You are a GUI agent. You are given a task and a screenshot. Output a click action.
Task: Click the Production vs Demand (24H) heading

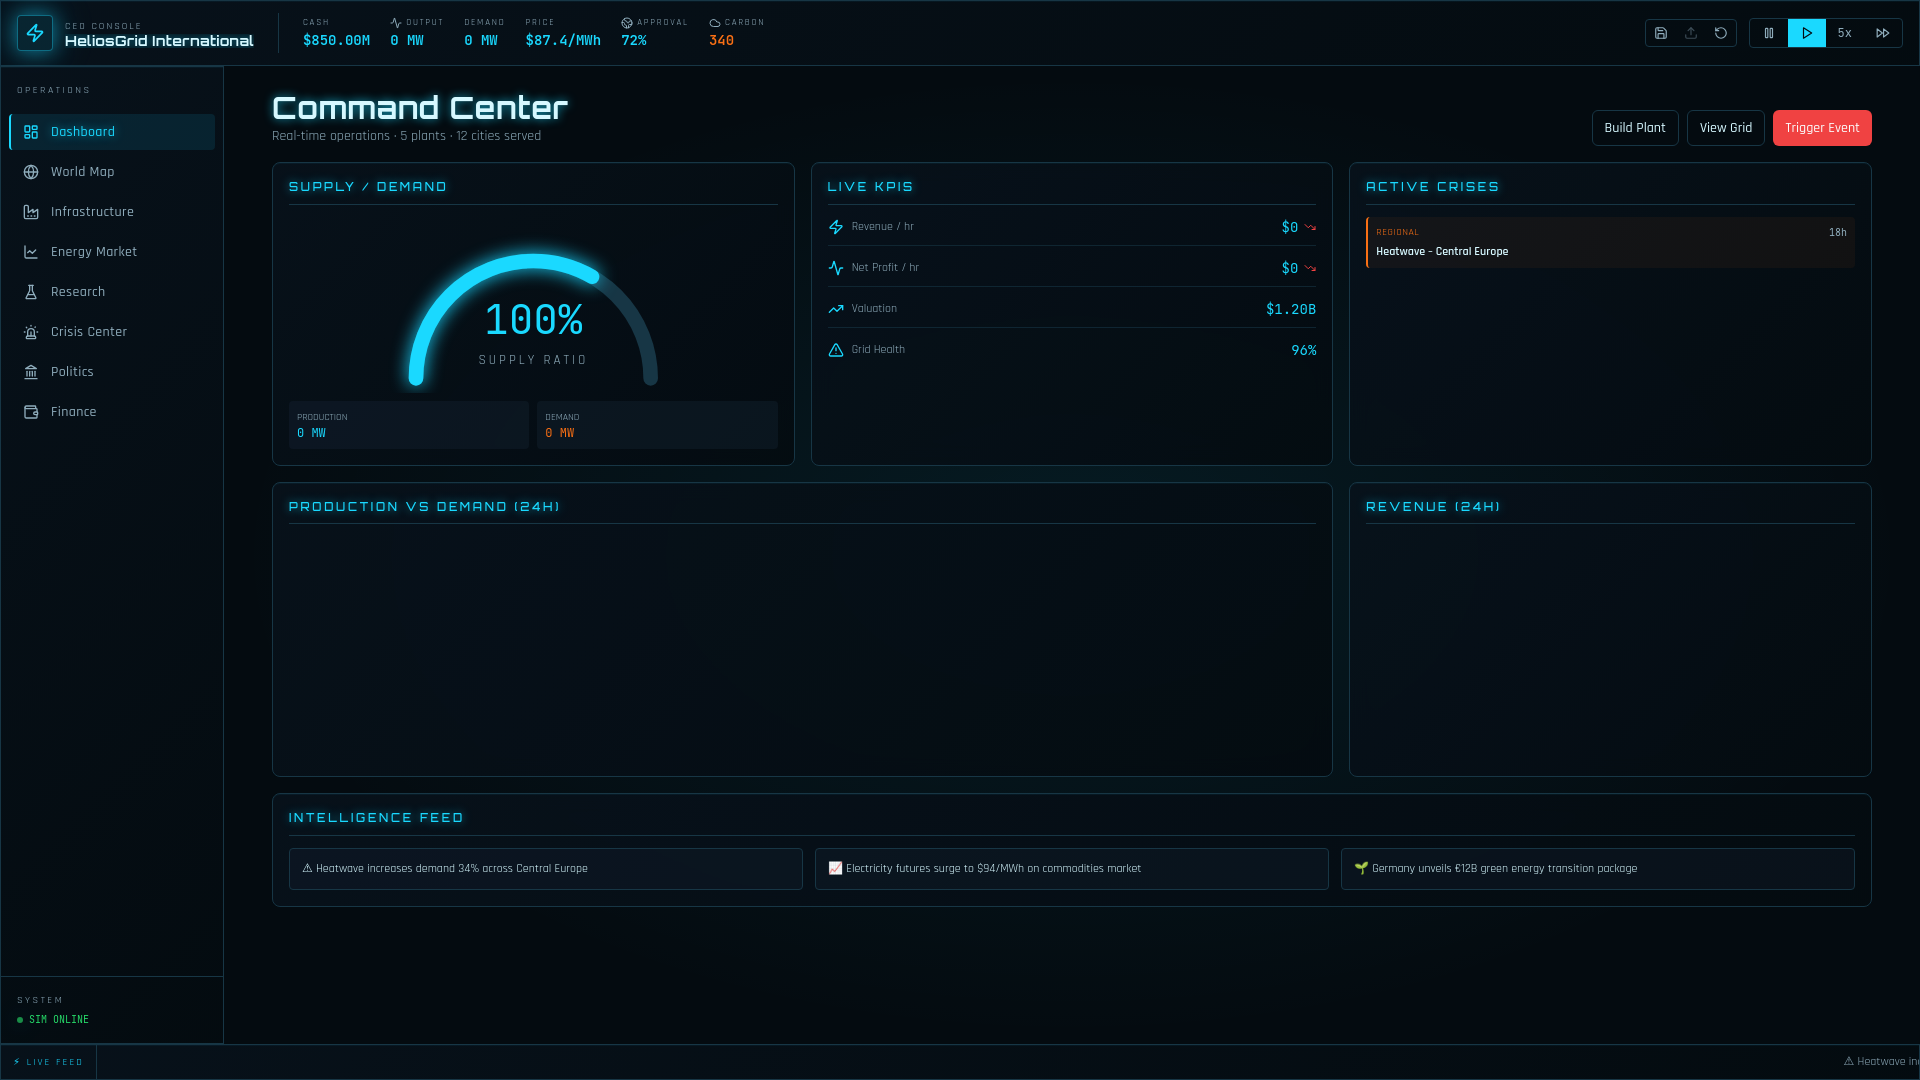(x=424, y=507)
